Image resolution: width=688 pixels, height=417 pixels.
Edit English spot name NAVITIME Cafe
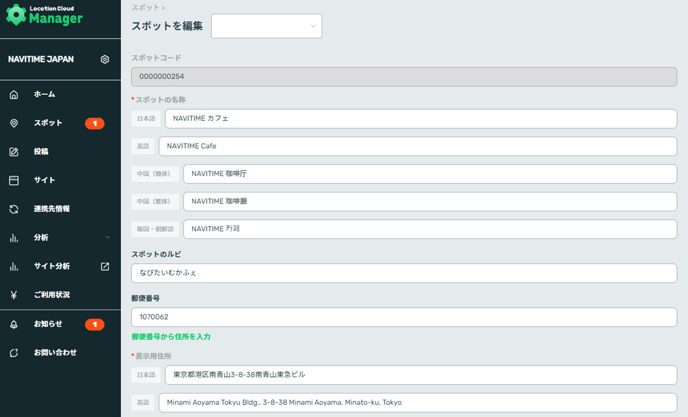(x=418, y=146)
